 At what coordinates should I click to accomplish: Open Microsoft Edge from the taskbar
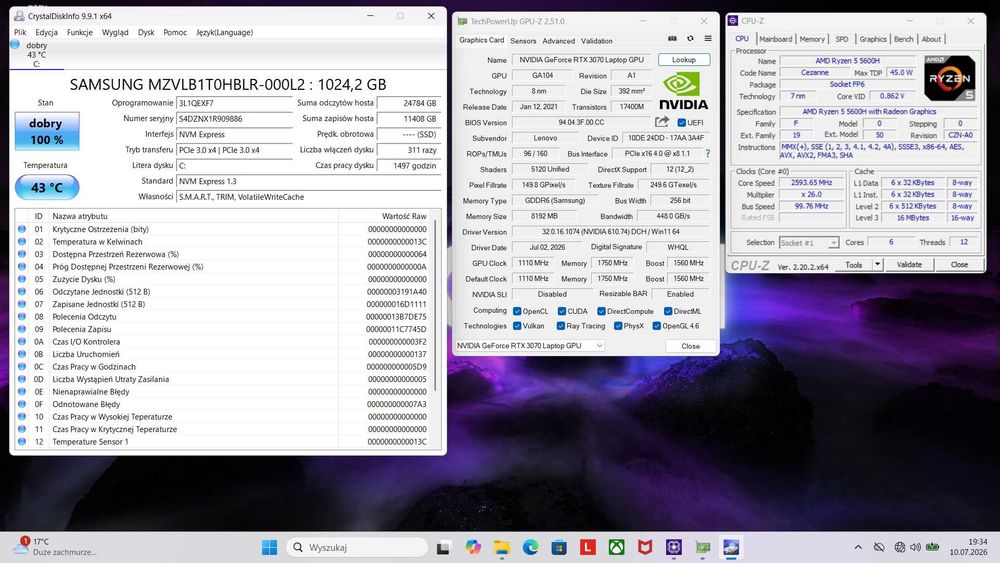531,547
